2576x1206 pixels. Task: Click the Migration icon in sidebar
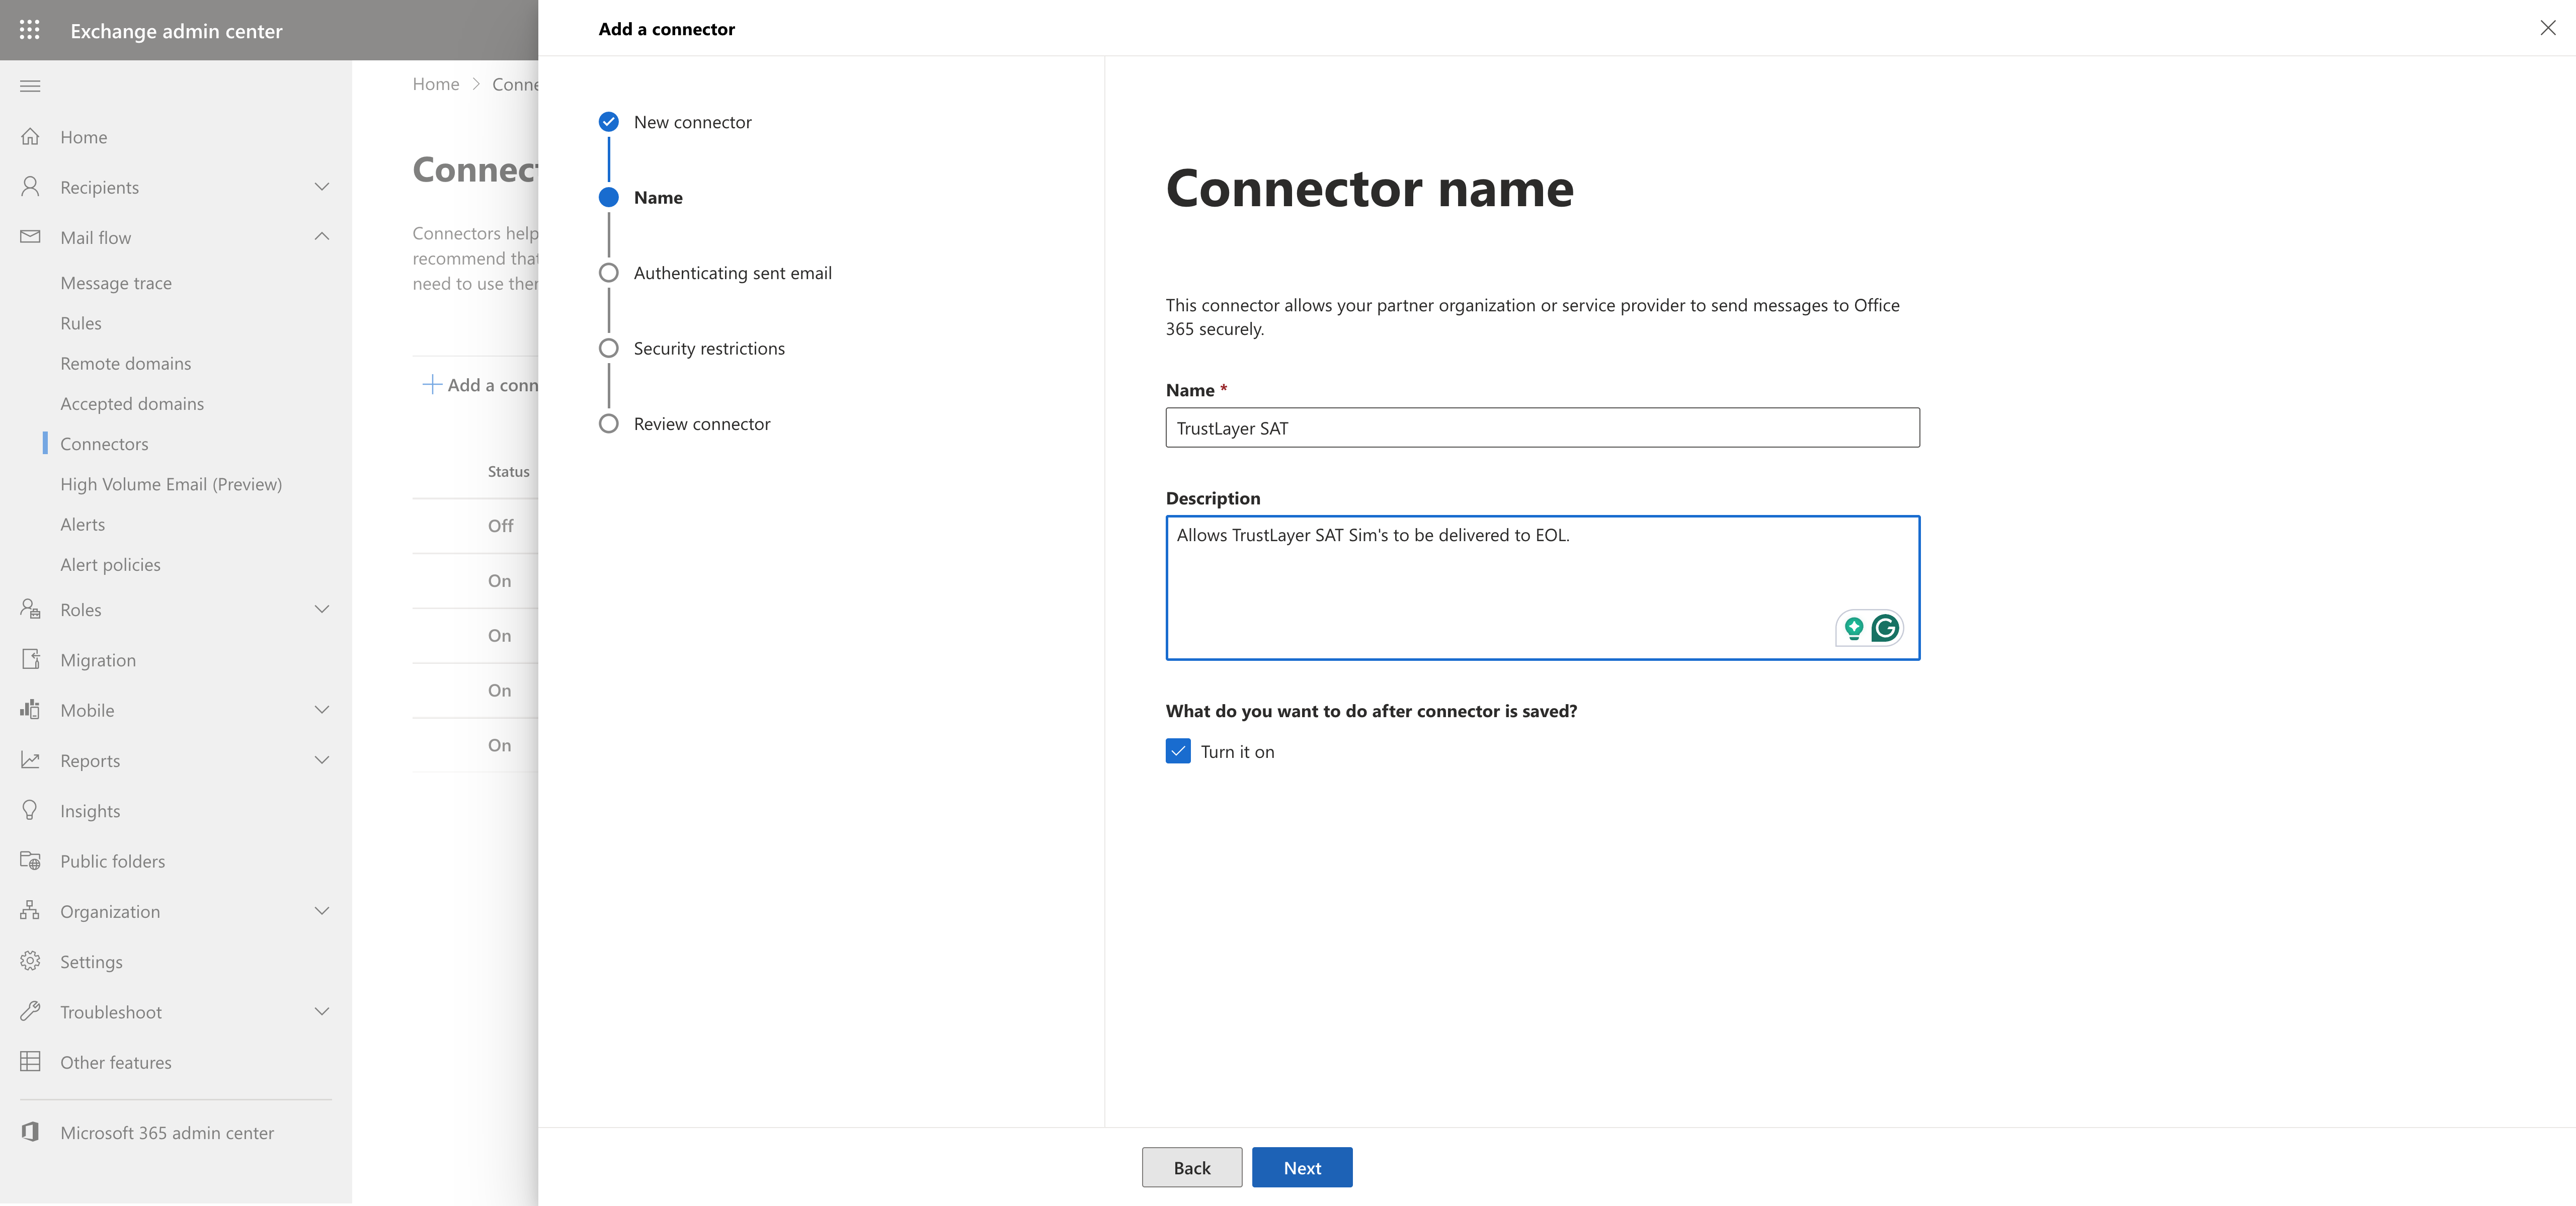coord(30,660)
